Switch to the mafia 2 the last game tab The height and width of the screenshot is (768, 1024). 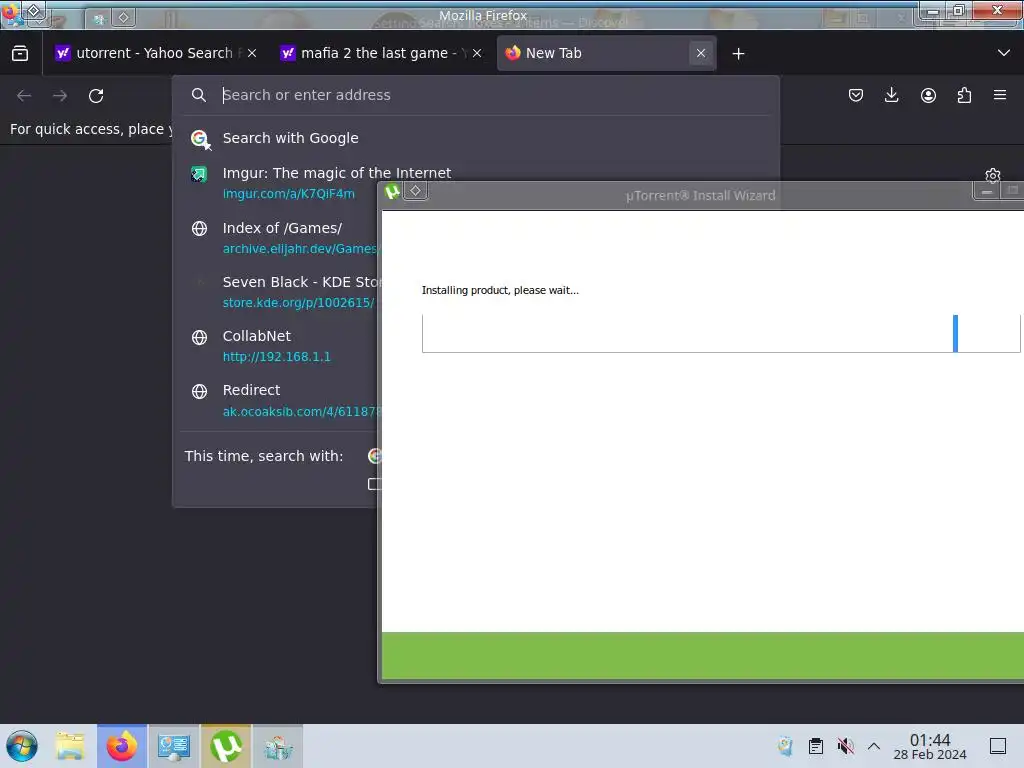(x=379, y=54)
